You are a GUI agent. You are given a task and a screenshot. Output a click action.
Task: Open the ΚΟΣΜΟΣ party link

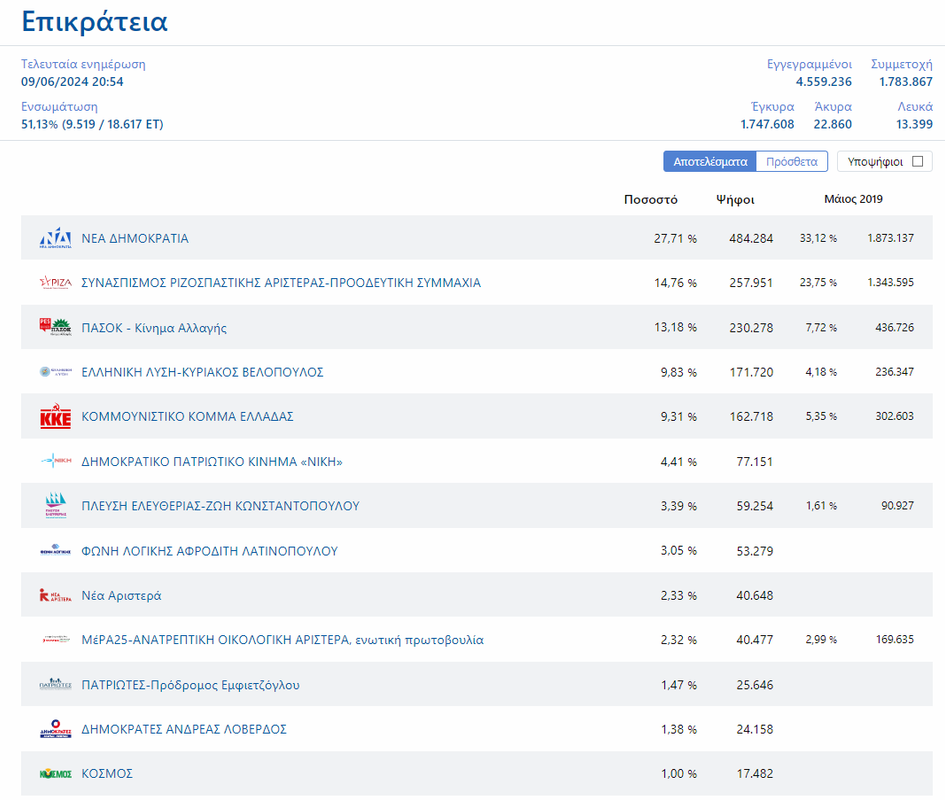tap(107, 773)
